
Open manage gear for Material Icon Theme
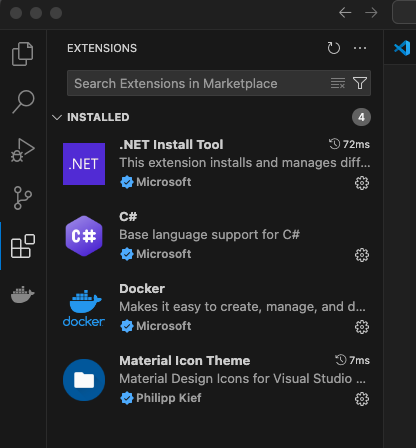click(362, 399)
